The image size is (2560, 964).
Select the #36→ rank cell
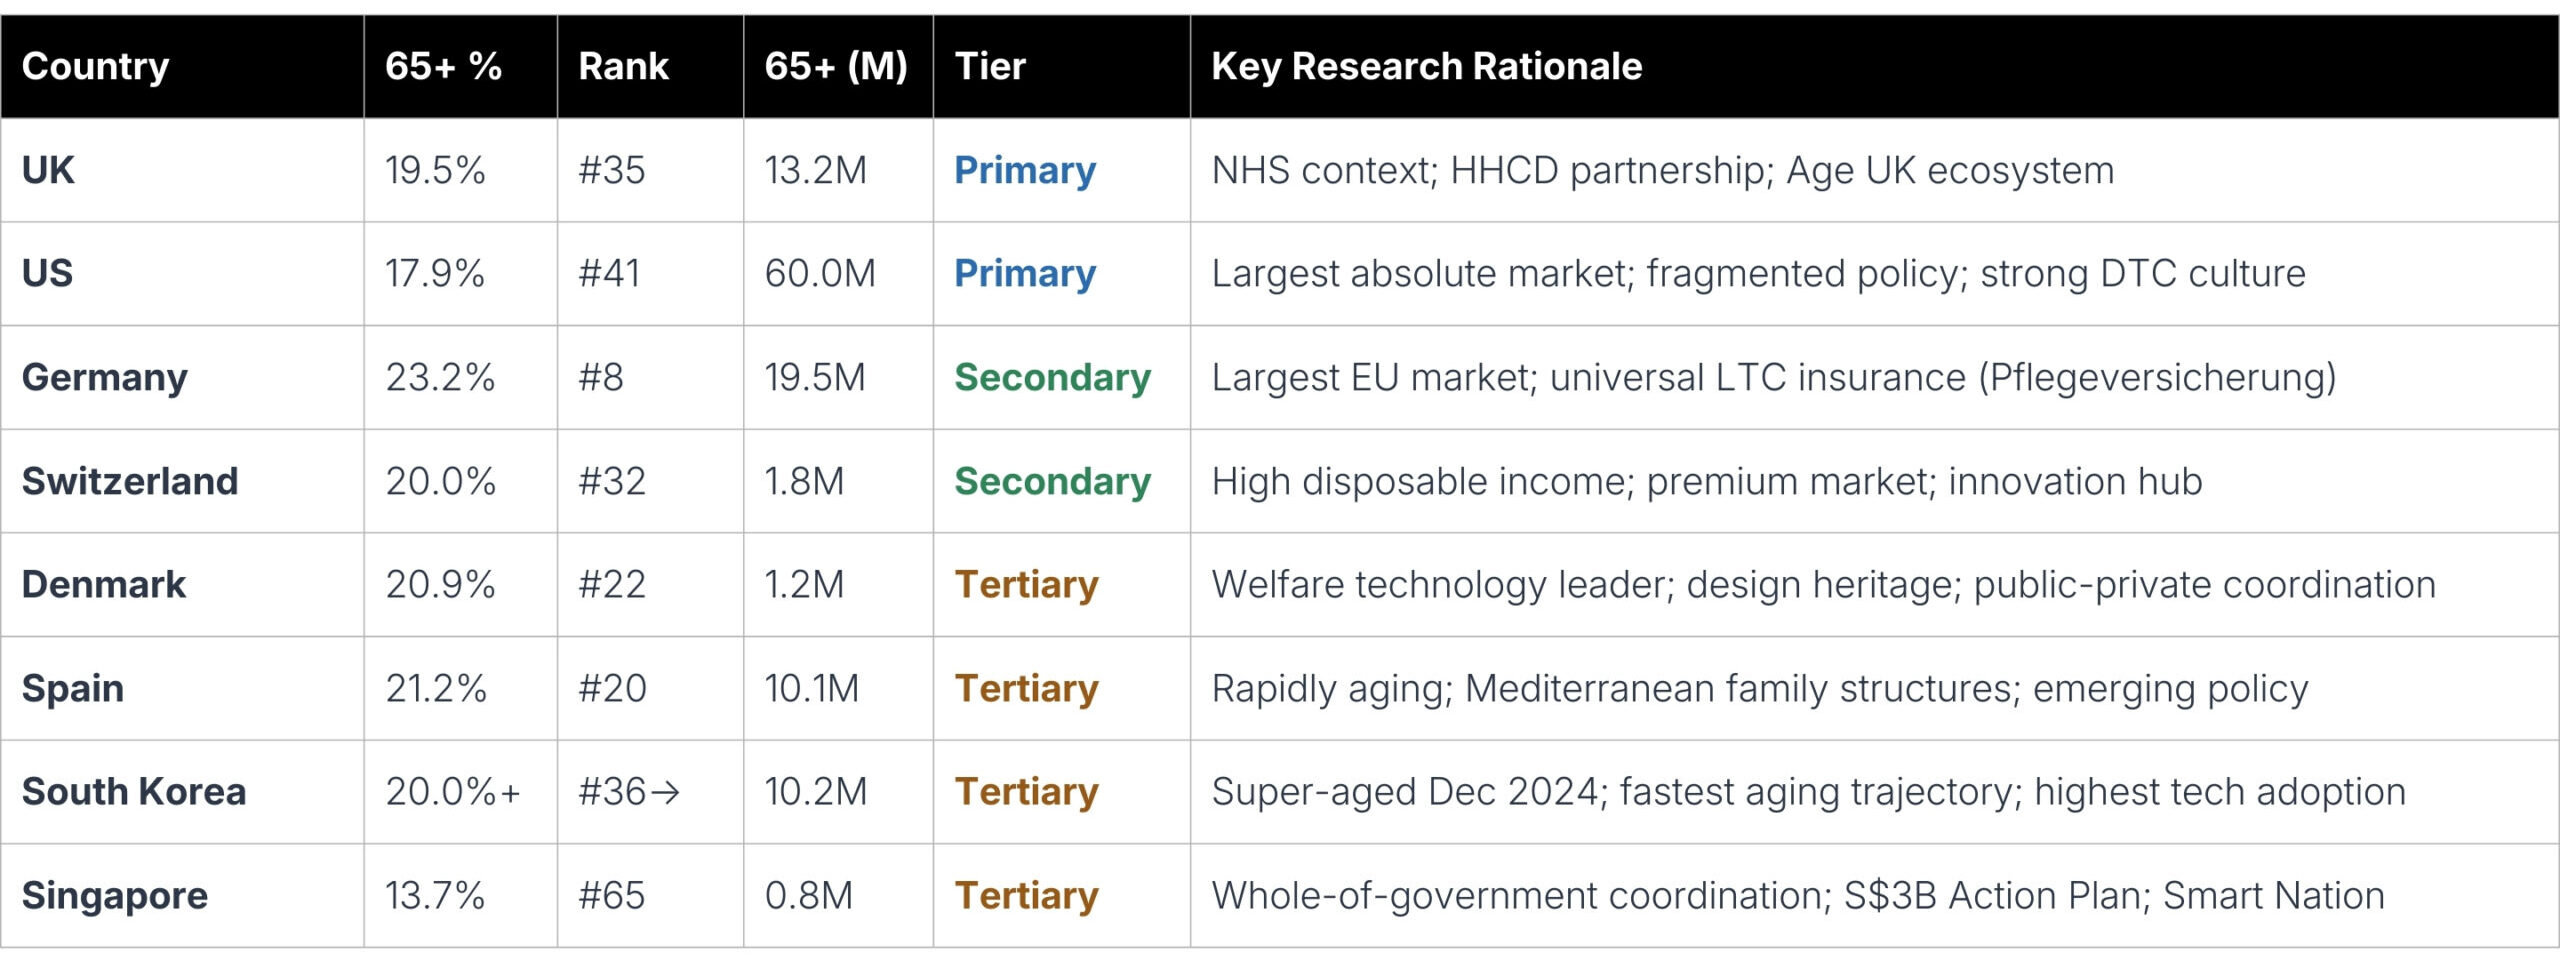click(x=629, y=791)
